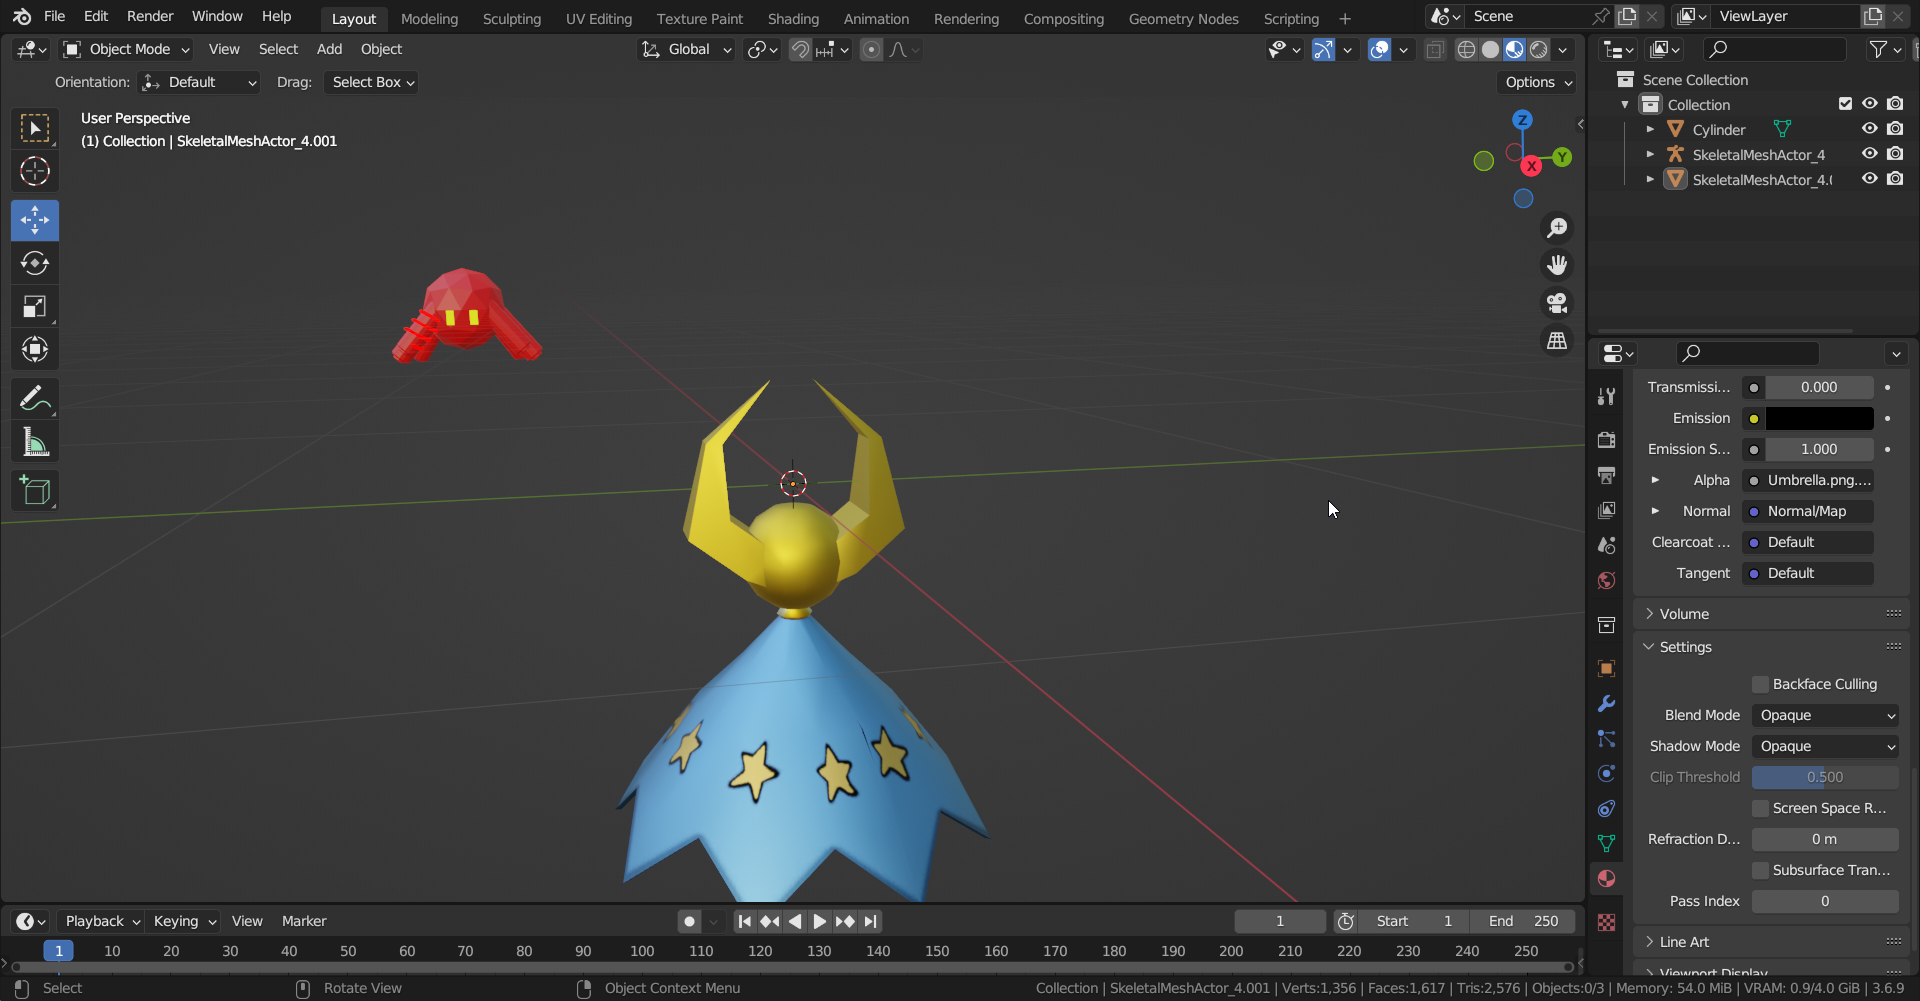Open the Render menu
This screenshot has width=1920, height=1001.
(150, 16)
